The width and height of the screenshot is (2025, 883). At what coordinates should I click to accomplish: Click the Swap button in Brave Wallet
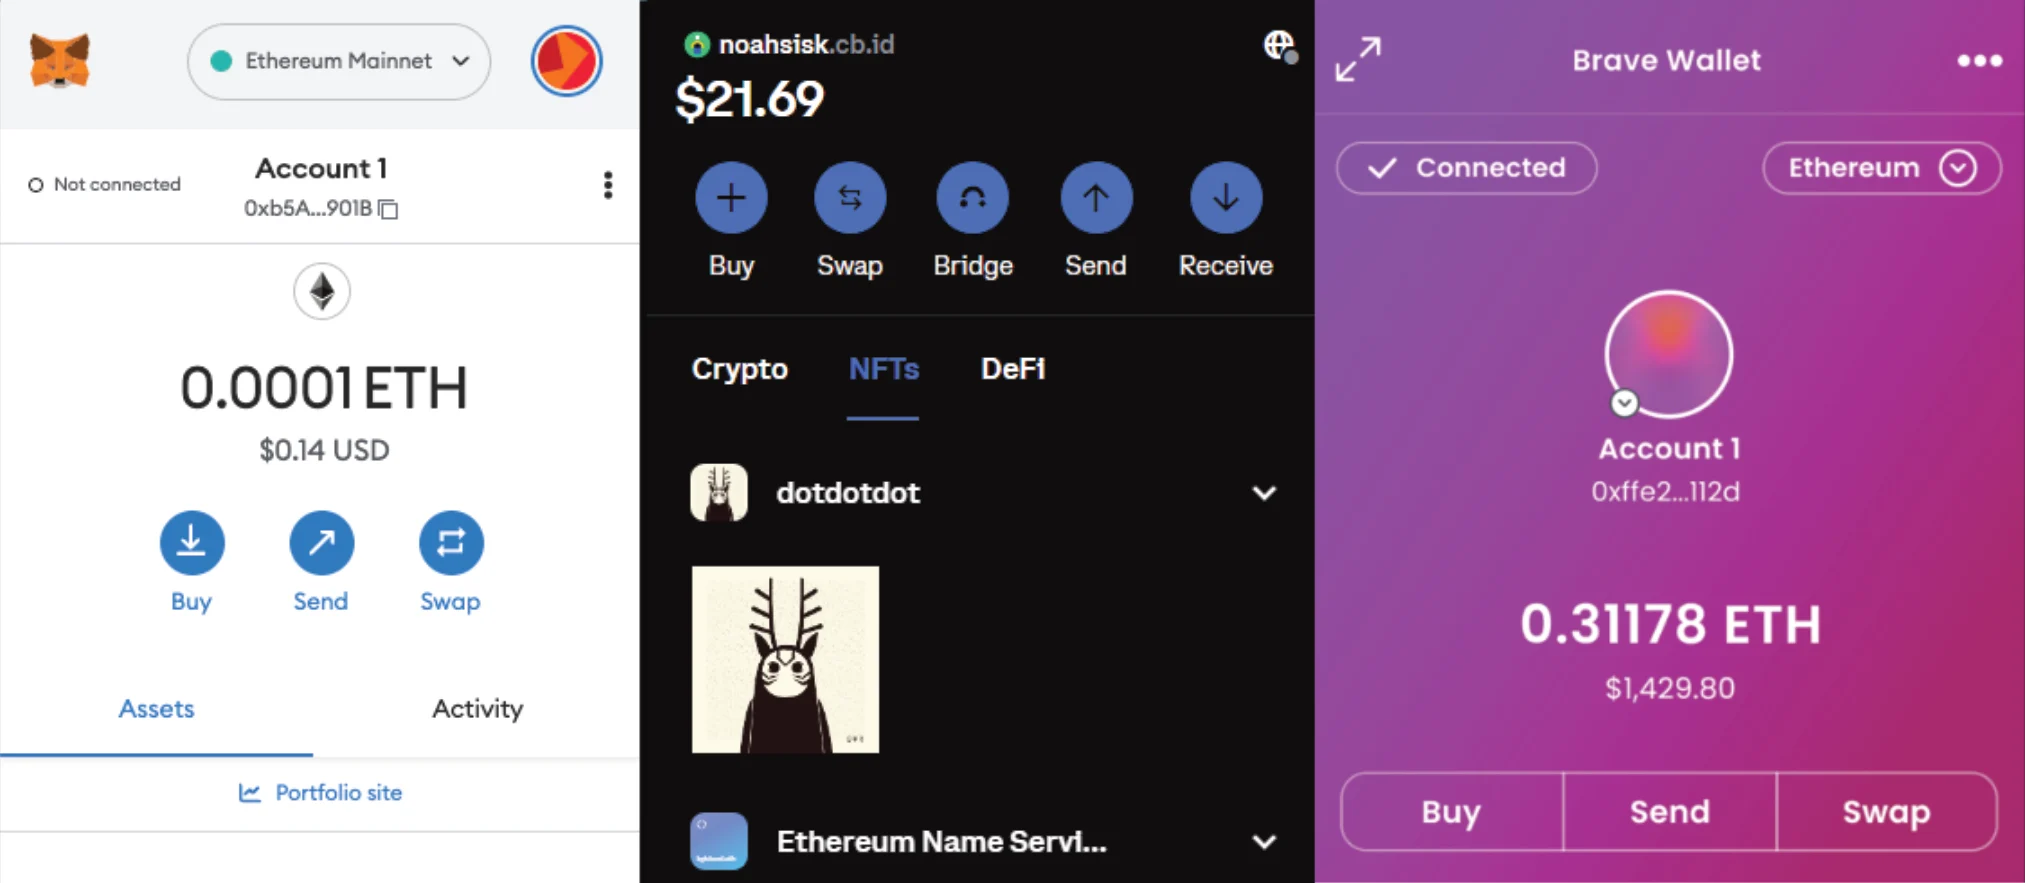click(1886, 812)
